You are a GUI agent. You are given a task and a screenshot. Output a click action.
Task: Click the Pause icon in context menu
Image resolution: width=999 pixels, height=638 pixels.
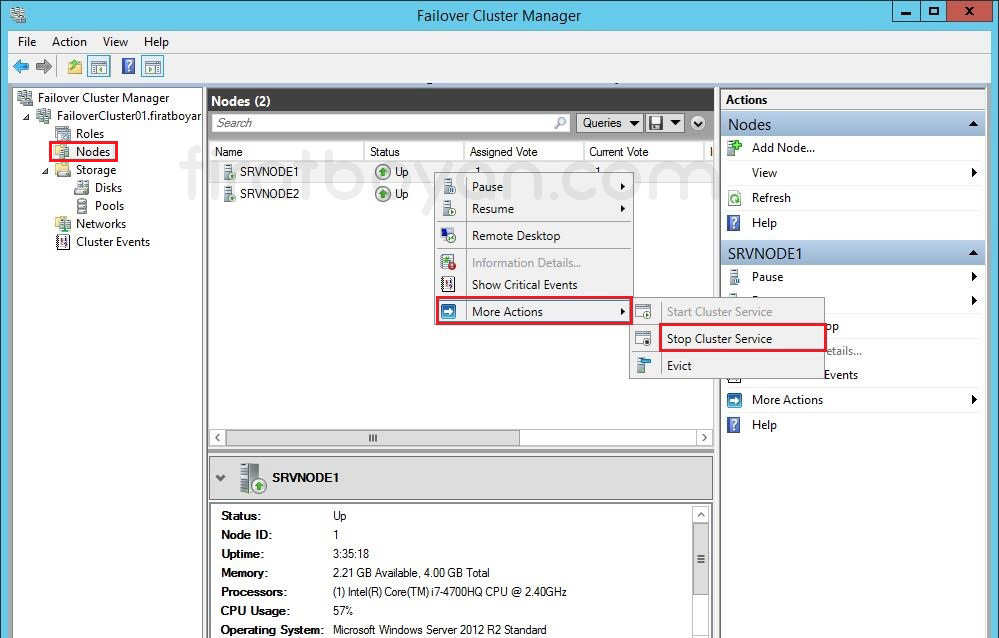tap(449, 186)
